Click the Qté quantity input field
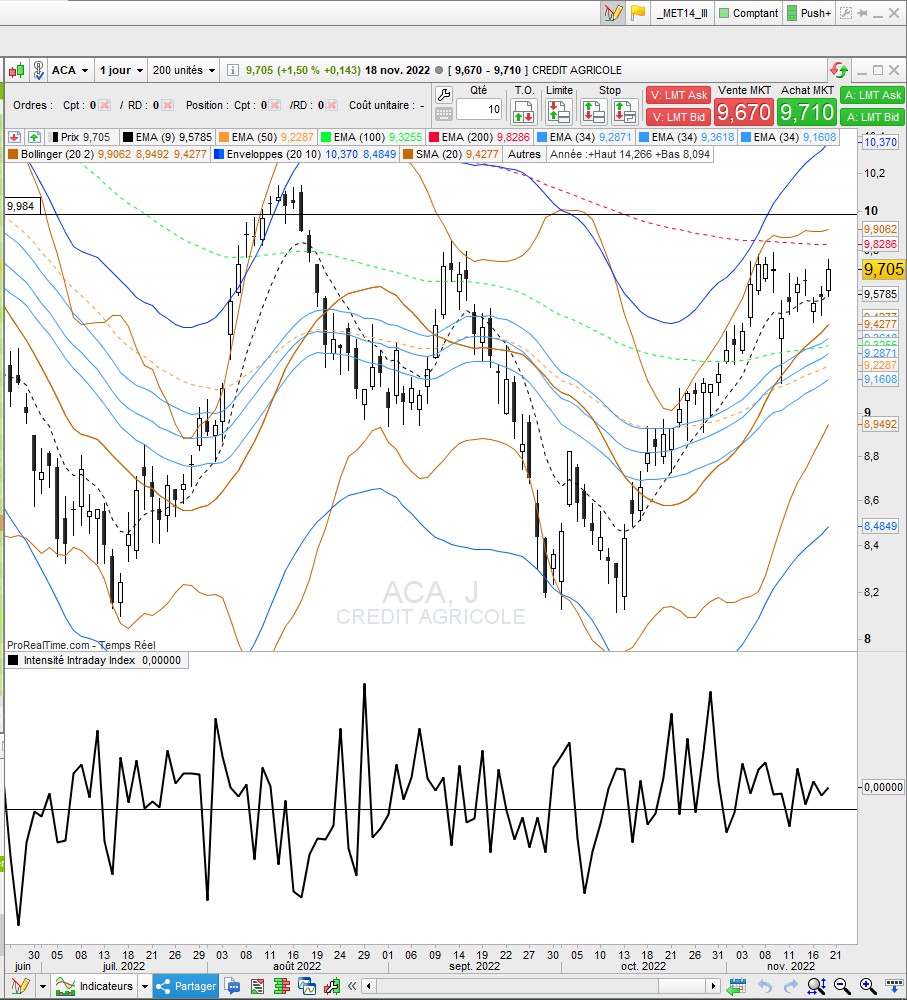This screenshot has height=1000, width=907. (x=479, y=109)
